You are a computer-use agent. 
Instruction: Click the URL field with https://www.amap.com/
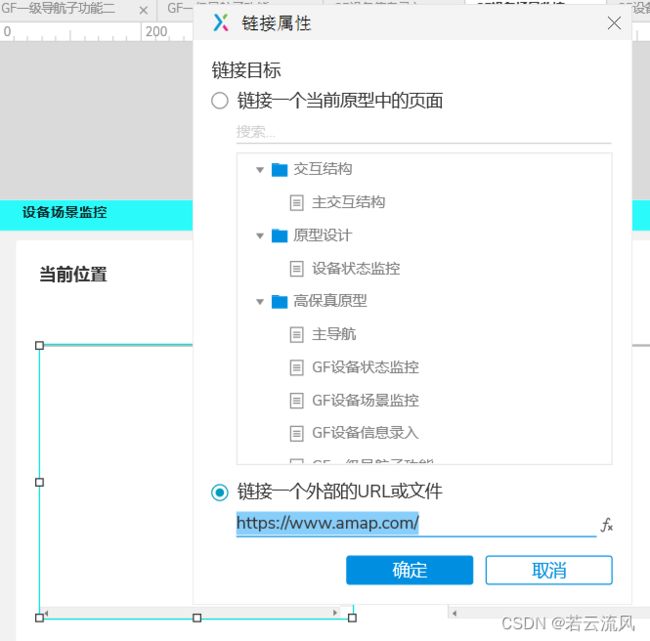[416, 524]
